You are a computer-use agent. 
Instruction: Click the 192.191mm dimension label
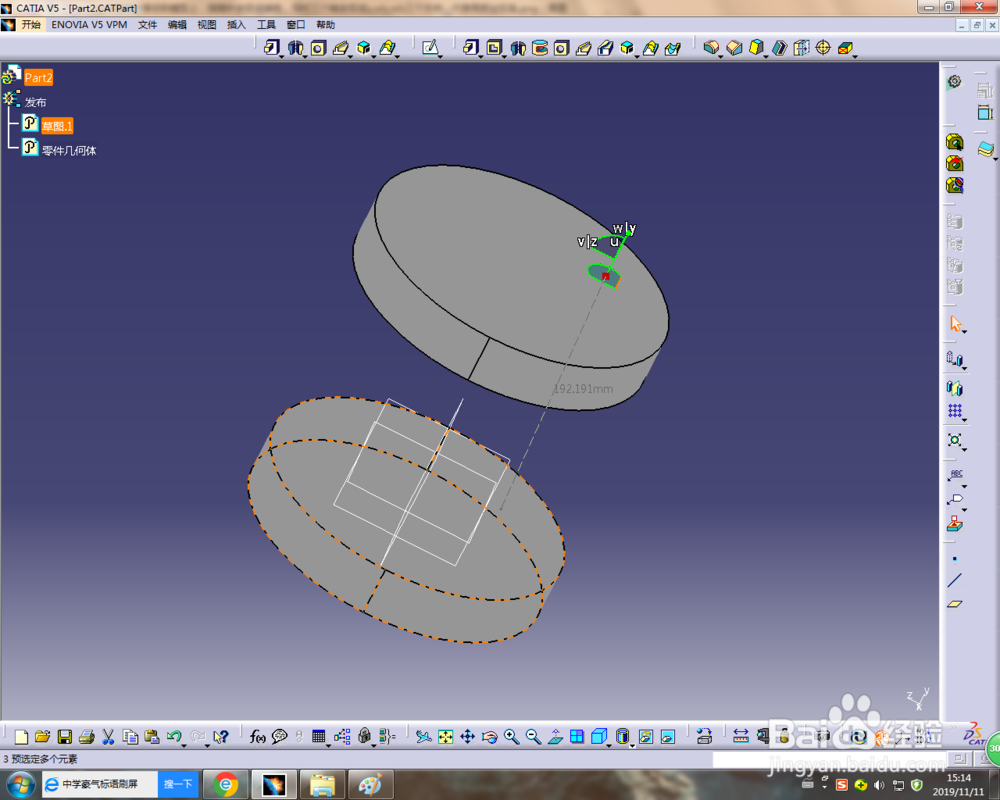pos(583,389)
